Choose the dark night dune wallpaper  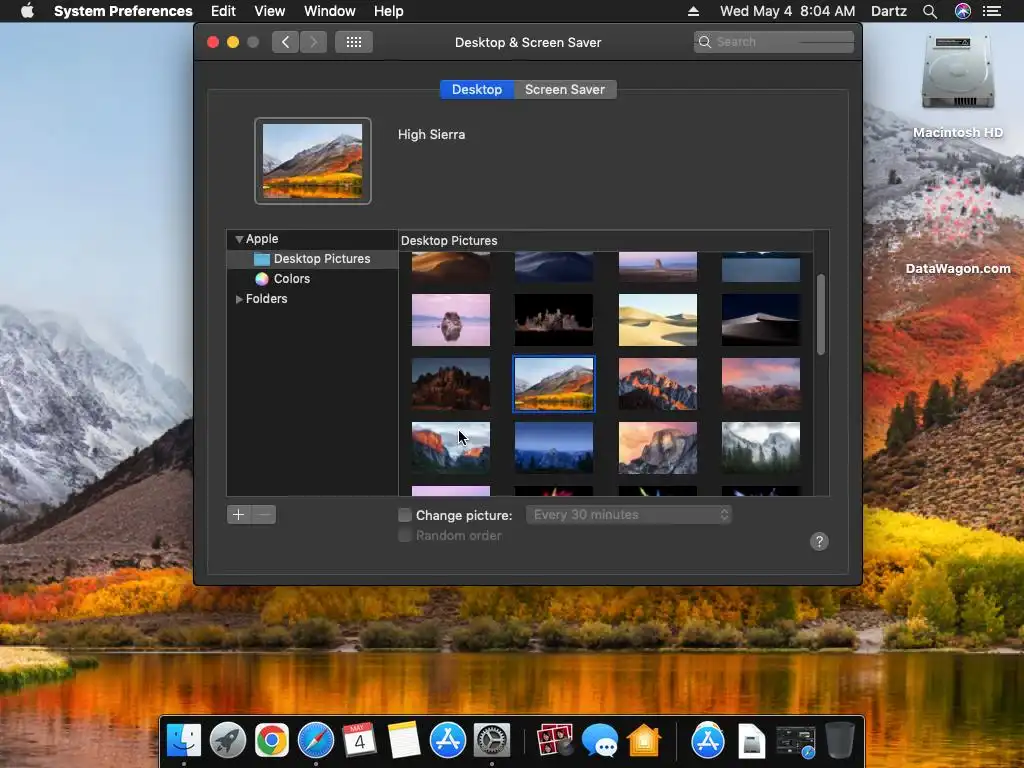[x=761, y=319]
